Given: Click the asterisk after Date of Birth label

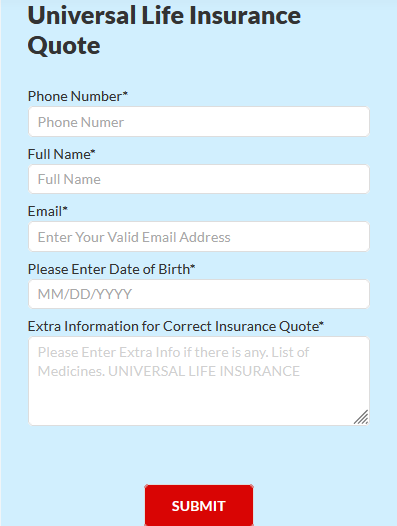Looking at the screenshot, I should click(193, 266).
